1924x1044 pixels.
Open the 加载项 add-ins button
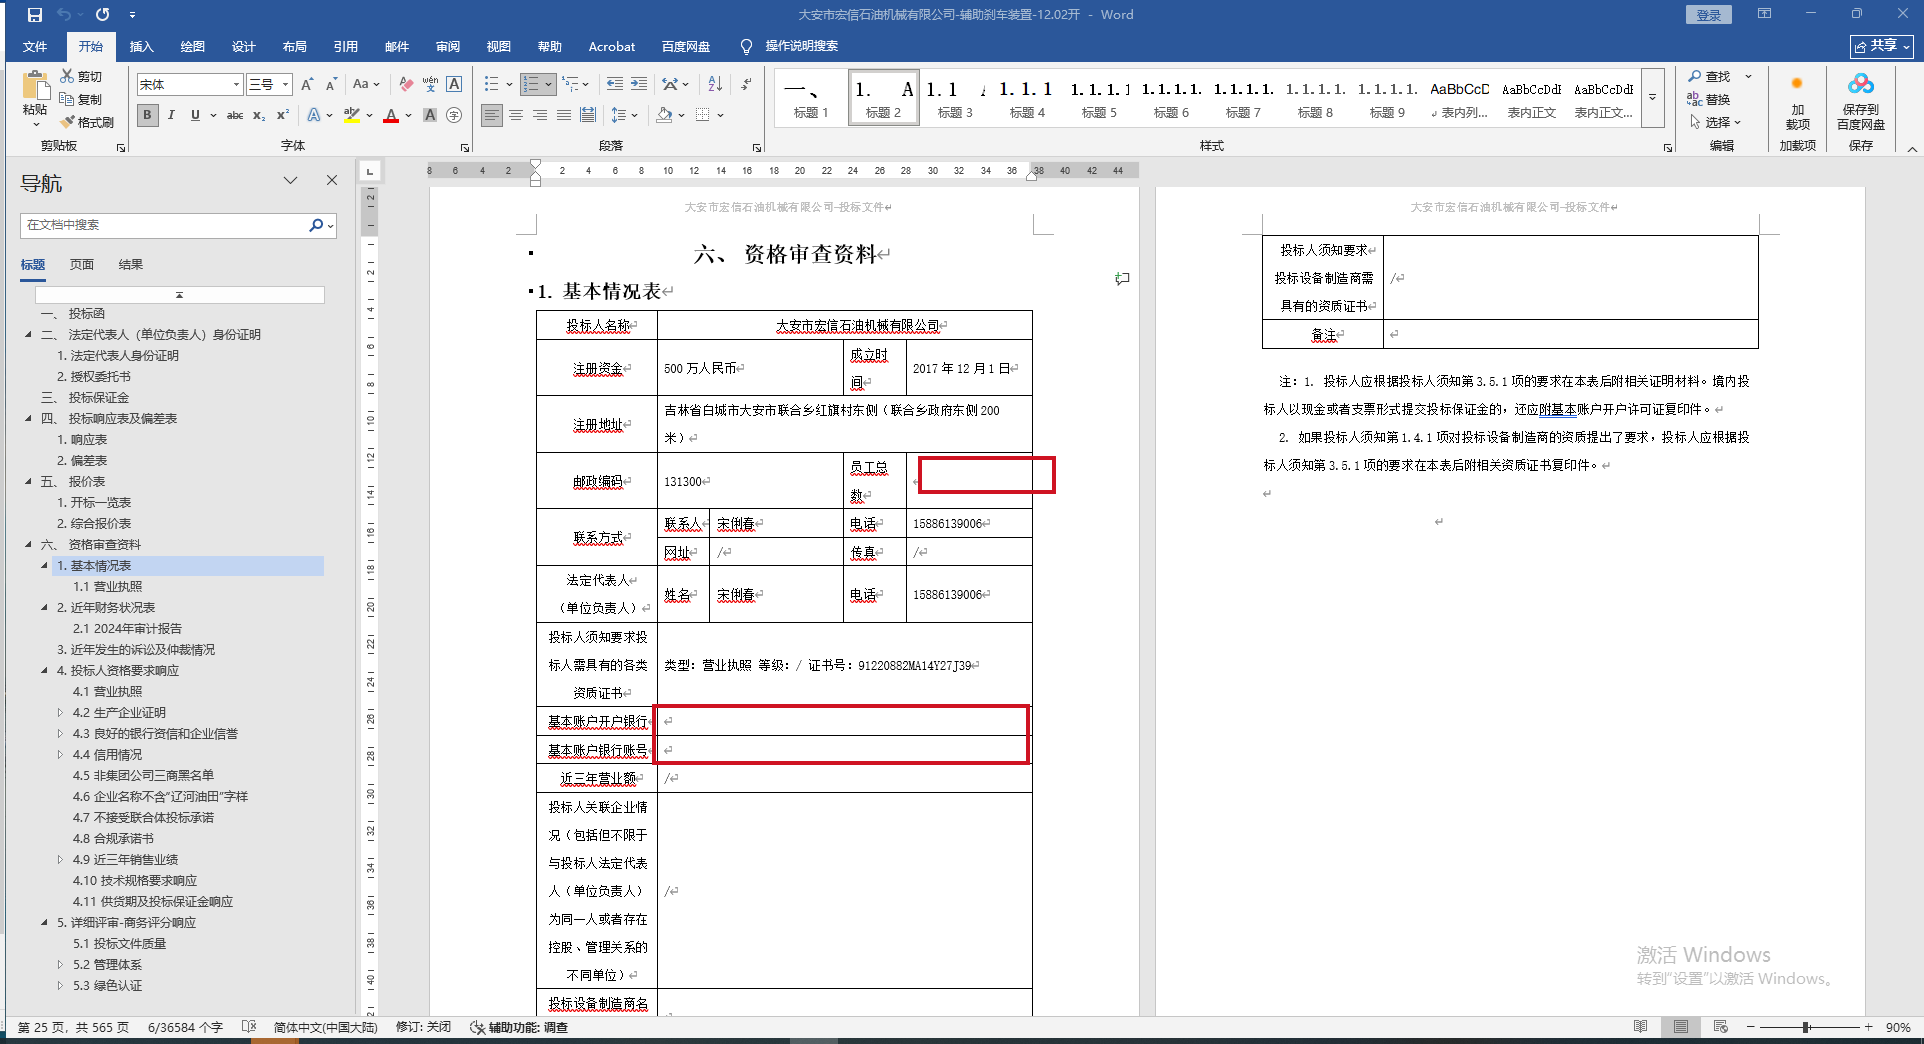coord(1797,102)
